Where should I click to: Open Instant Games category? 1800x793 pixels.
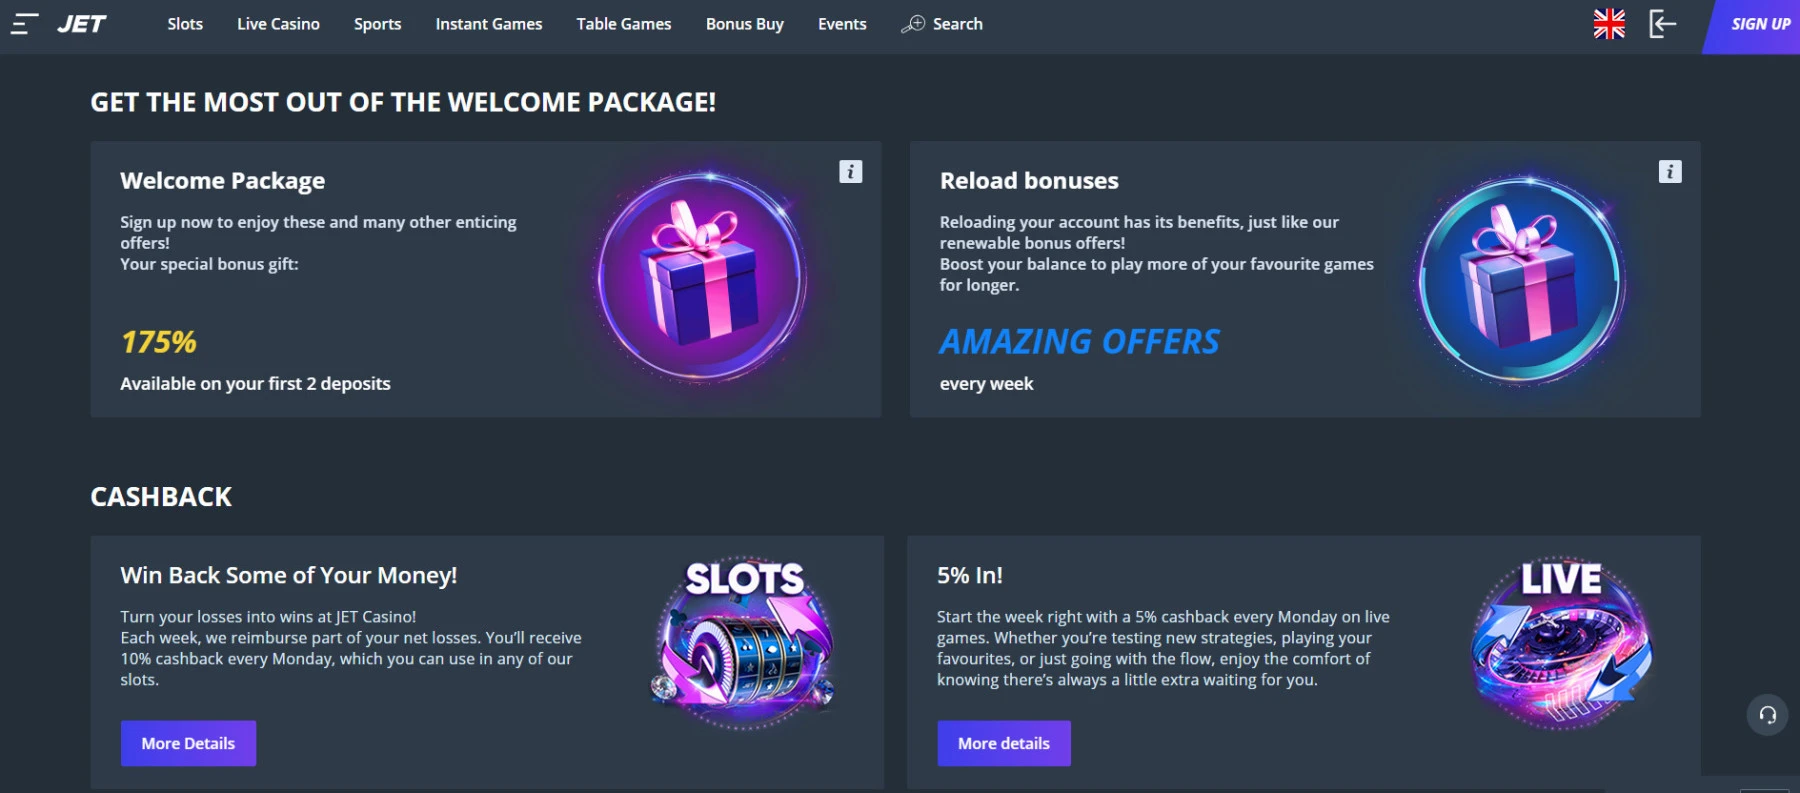pyautogui.click(x=489, y=24)
